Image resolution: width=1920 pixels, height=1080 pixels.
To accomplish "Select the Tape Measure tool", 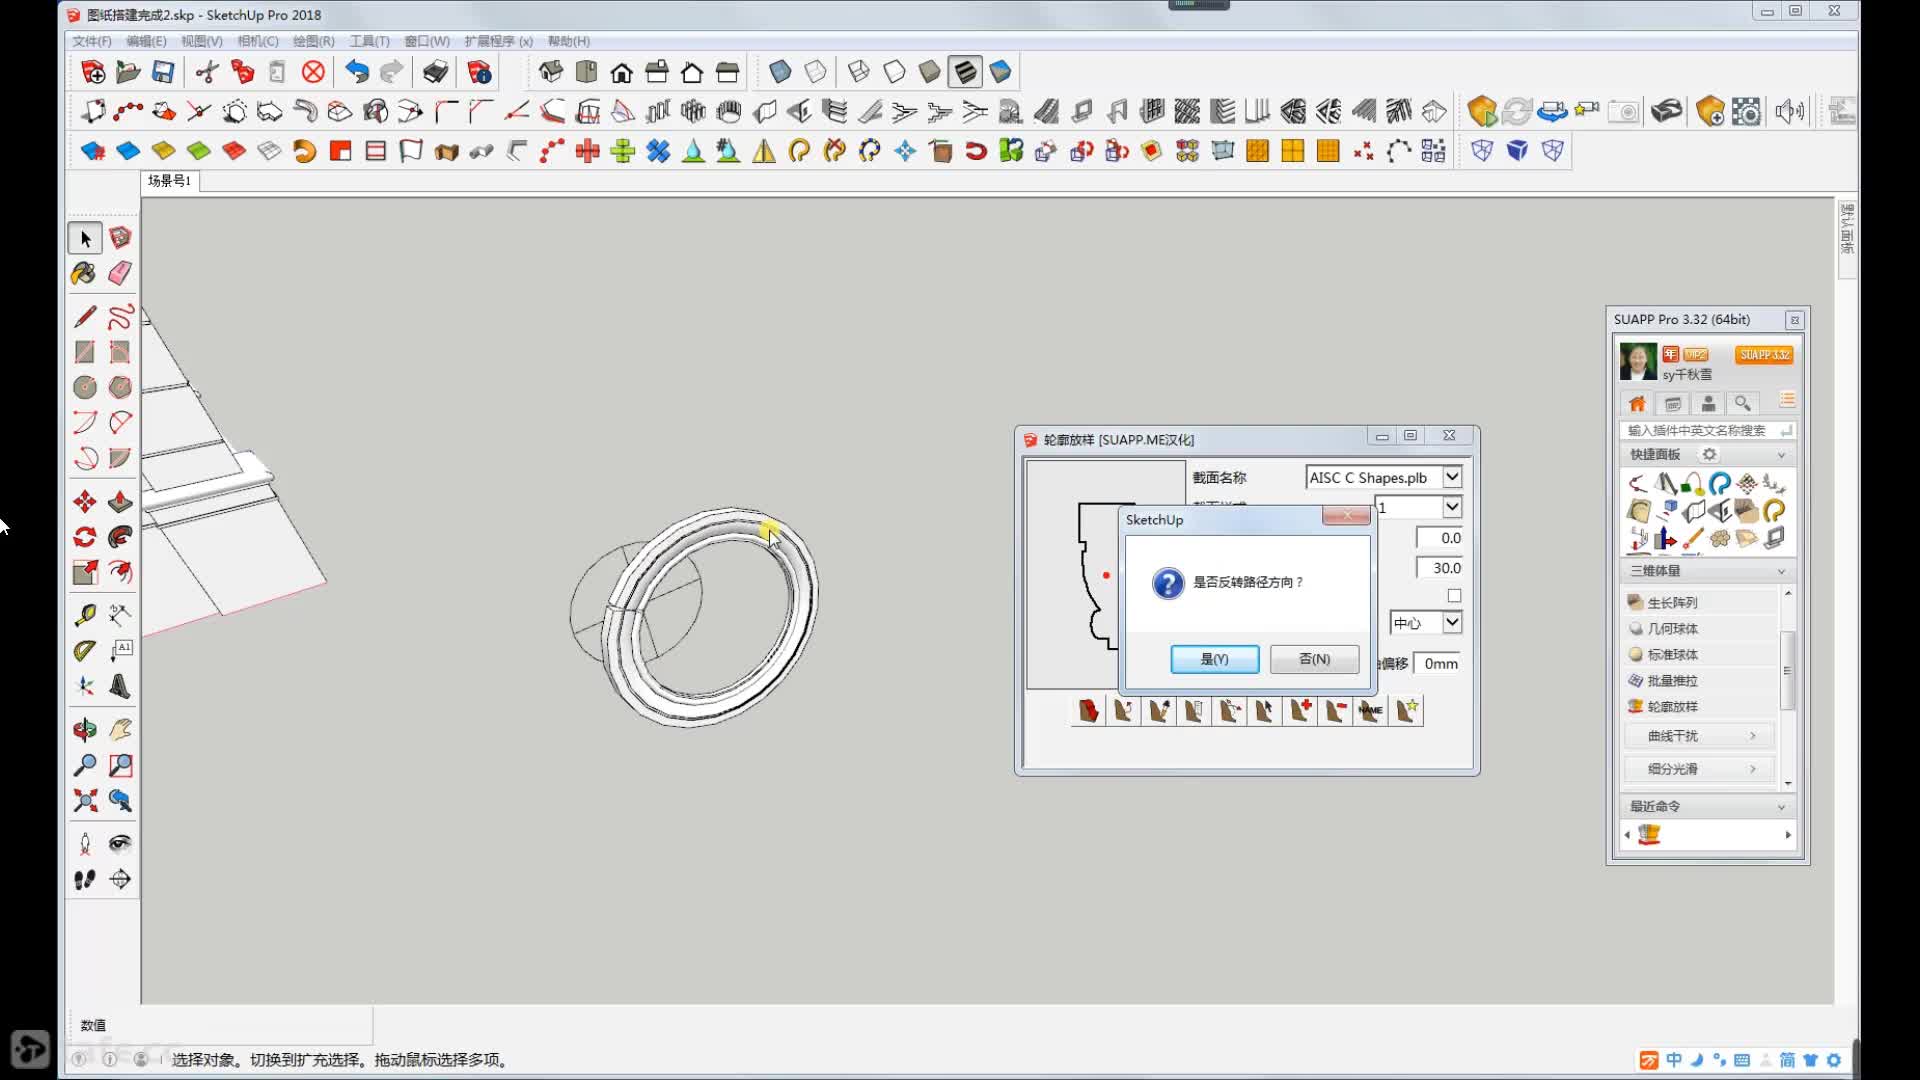I will tap(85, 614).
